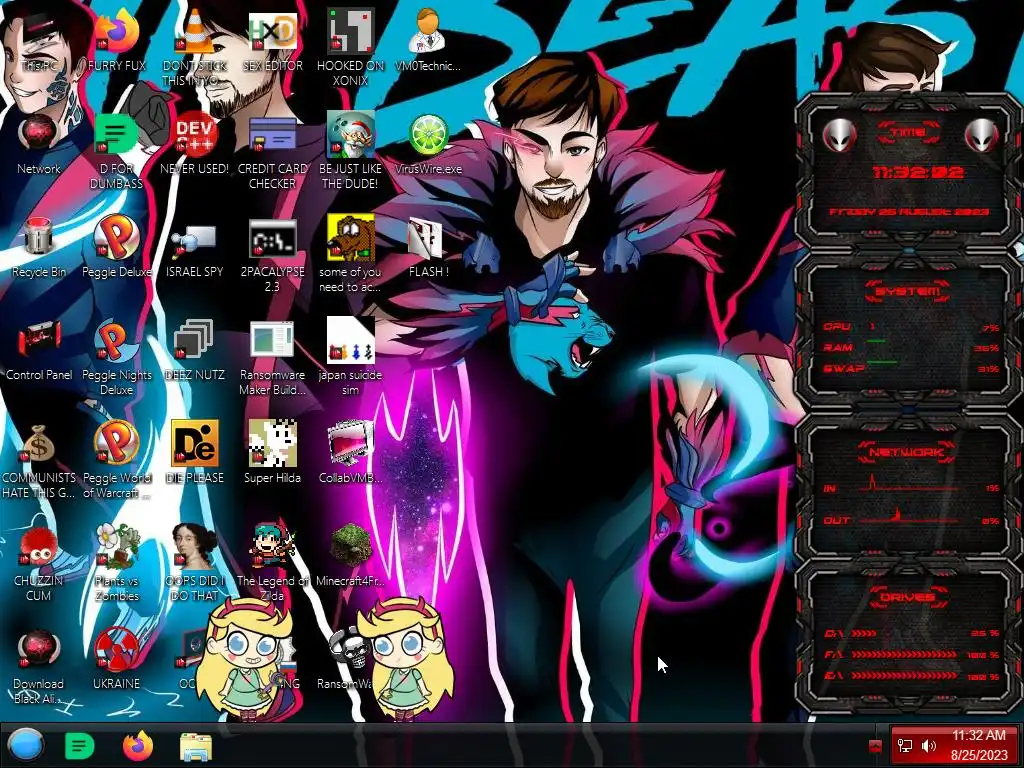Open Ransomware Maker Build... icon
The height and width of the screenshot is (768, 1024).
click(x=272, y=358)
